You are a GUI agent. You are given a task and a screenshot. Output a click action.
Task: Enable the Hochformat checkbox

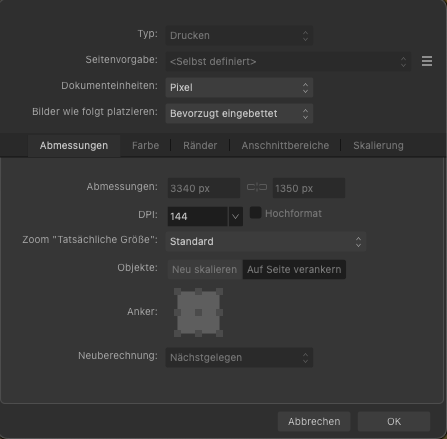click(255, 213)
